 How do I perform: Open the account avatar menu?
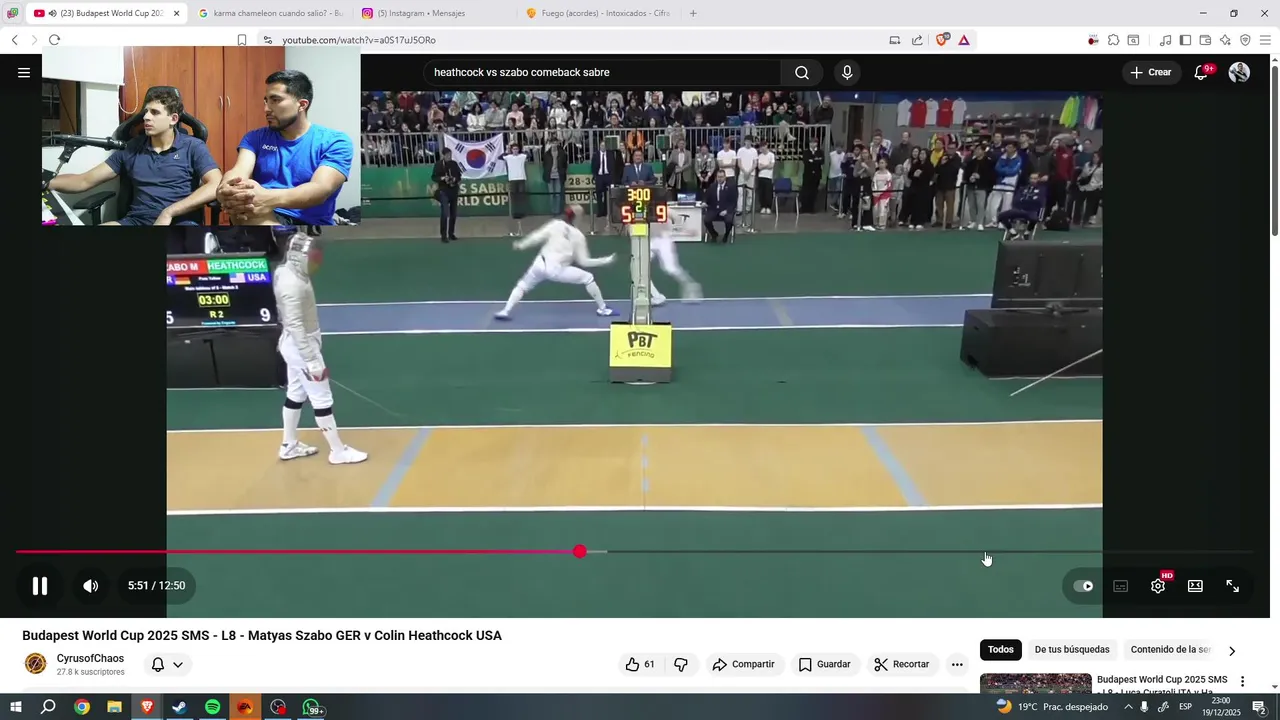point(1239,72)
